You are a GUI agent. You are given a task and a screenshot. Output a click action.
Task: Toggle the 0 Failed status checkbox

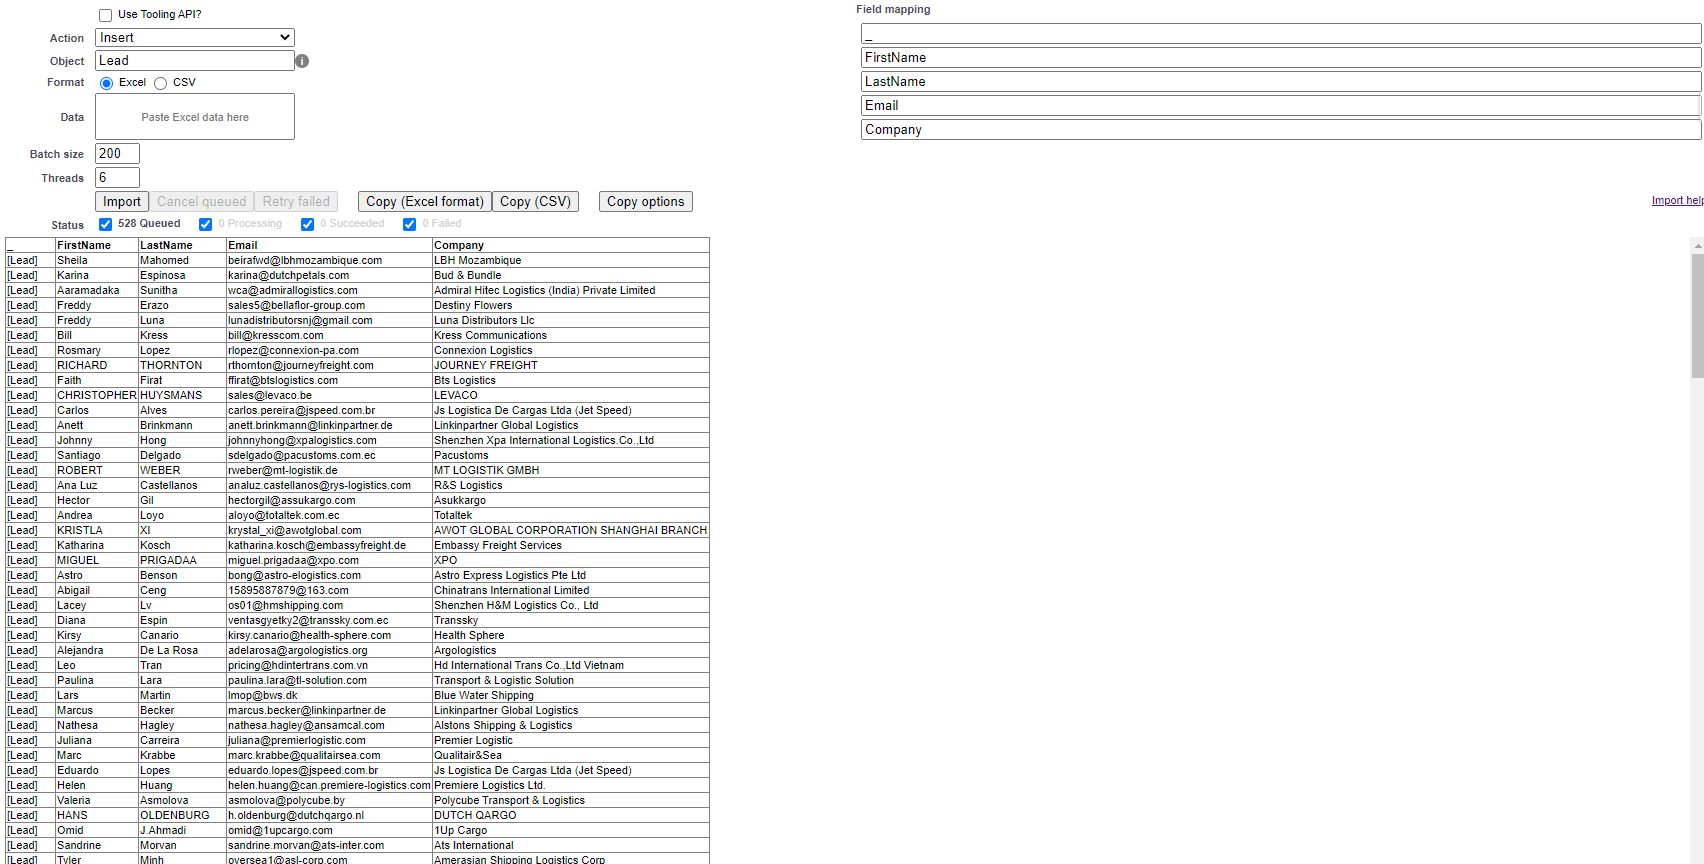(409, 224)
